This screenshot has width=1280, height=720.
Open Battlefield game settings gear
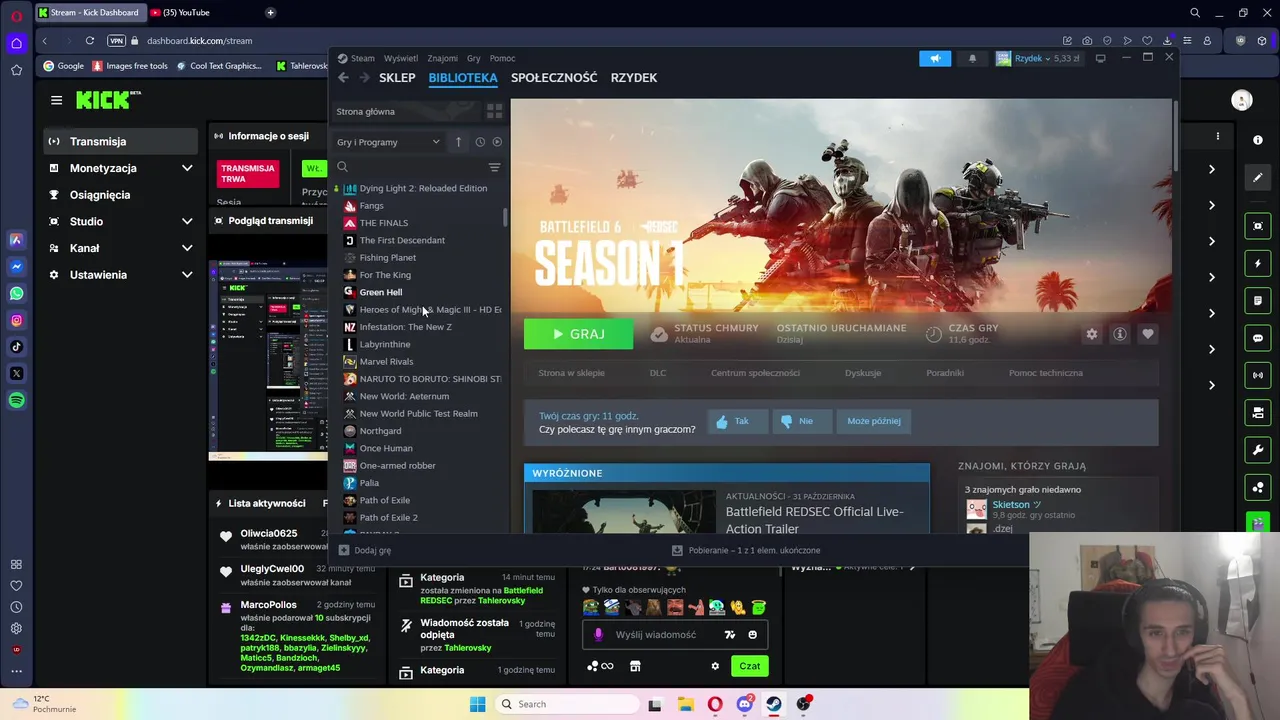coord(1092,334)
